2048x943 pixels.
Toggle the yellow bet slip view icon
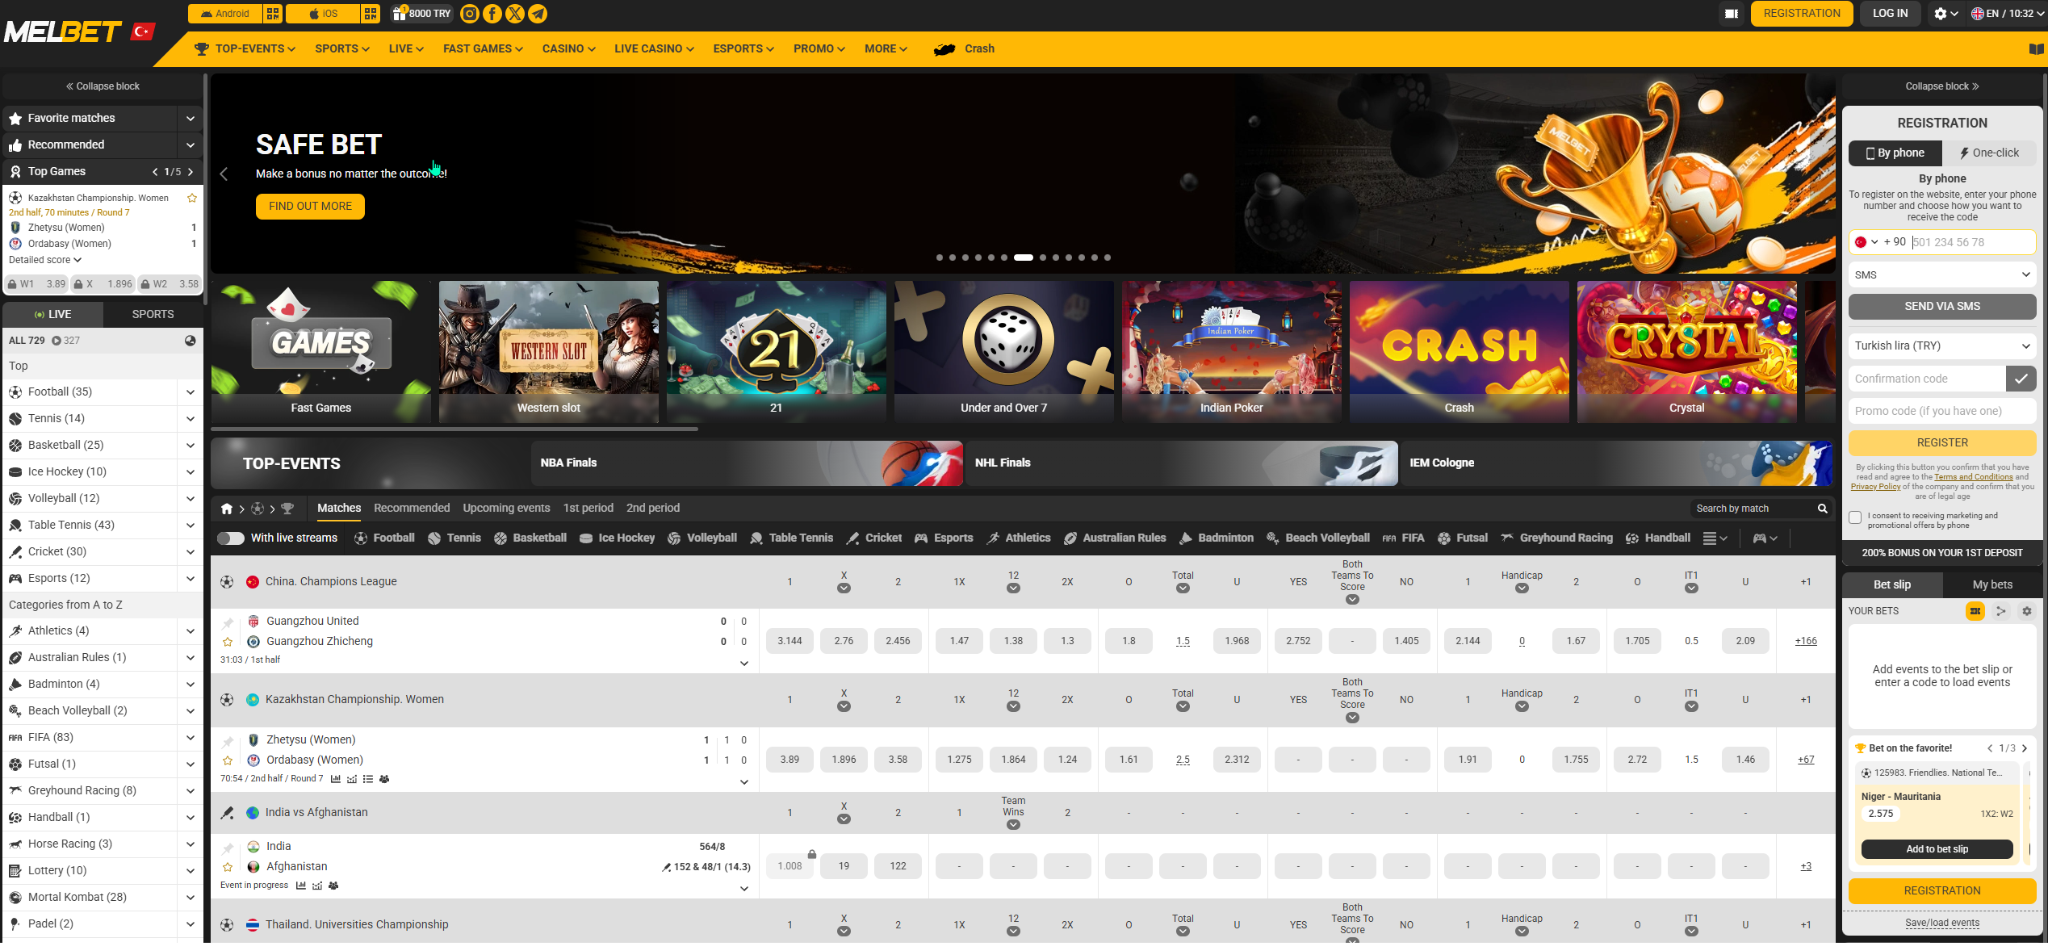click(x=1975, y=611)
